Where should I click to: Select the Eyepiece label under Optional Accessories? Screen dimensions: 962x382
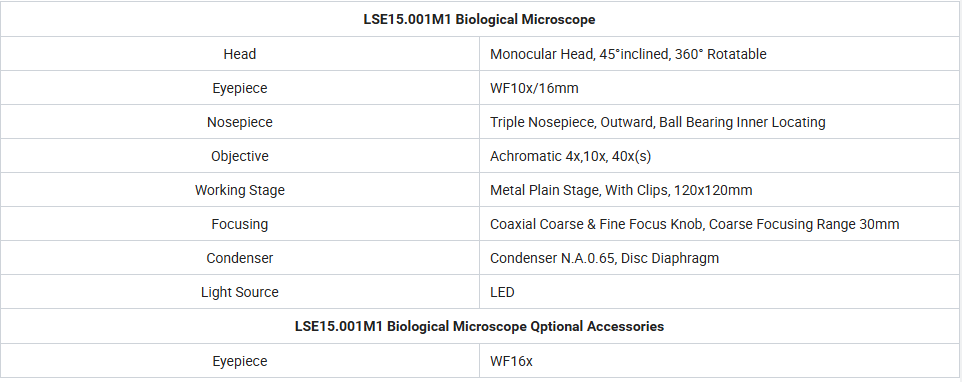(239, 361)
